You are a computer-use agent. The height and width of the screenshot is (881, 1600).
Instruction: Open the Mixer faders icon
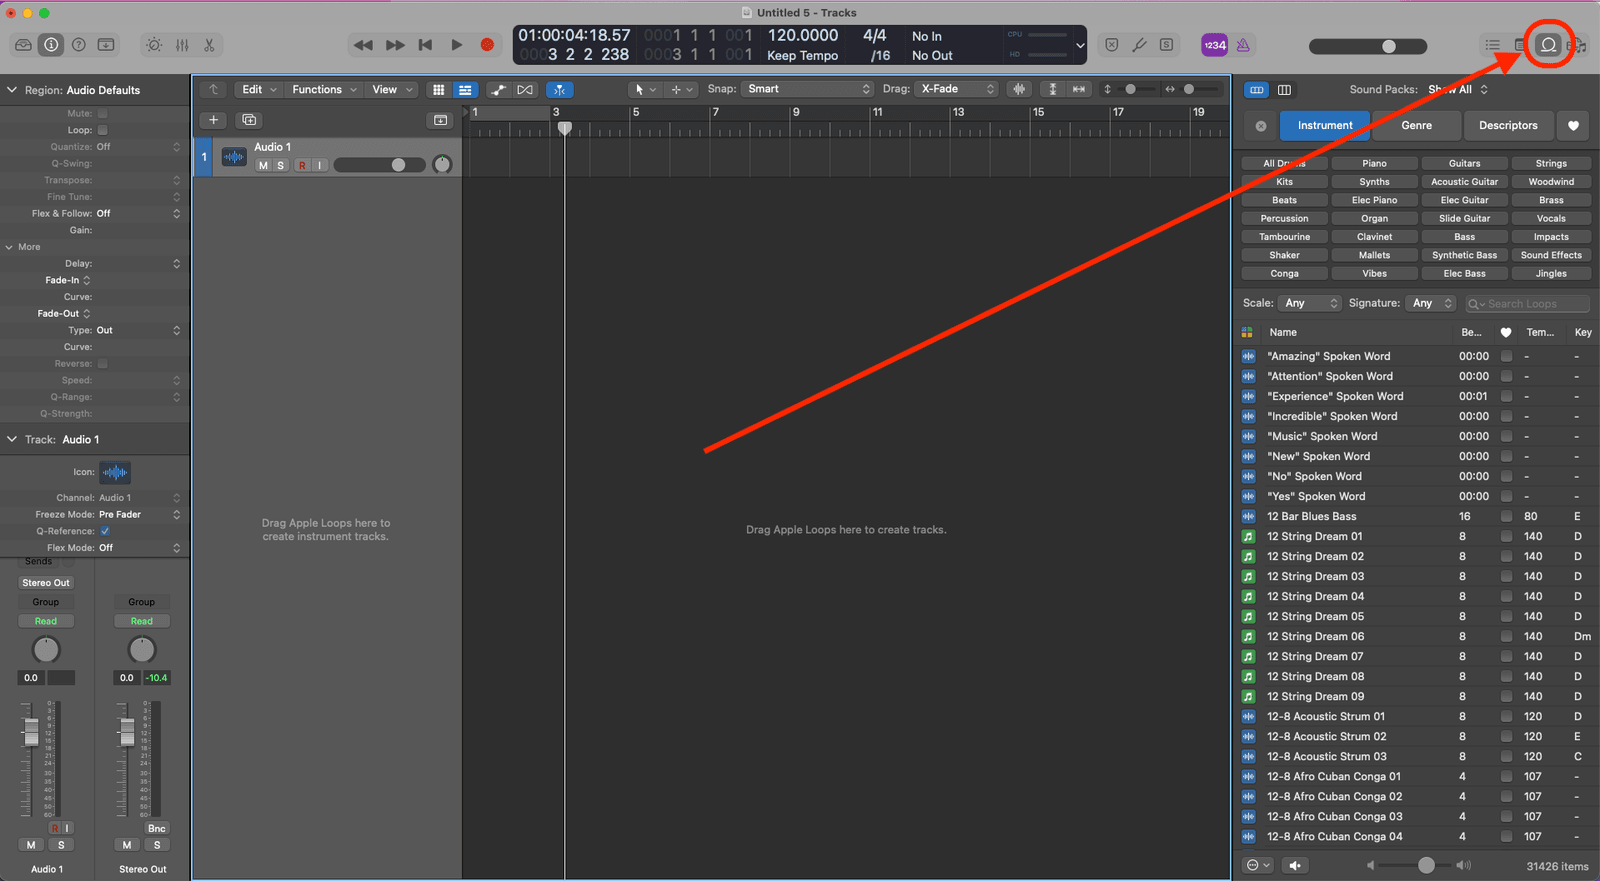pyautogui.click(x=182, y=45)
